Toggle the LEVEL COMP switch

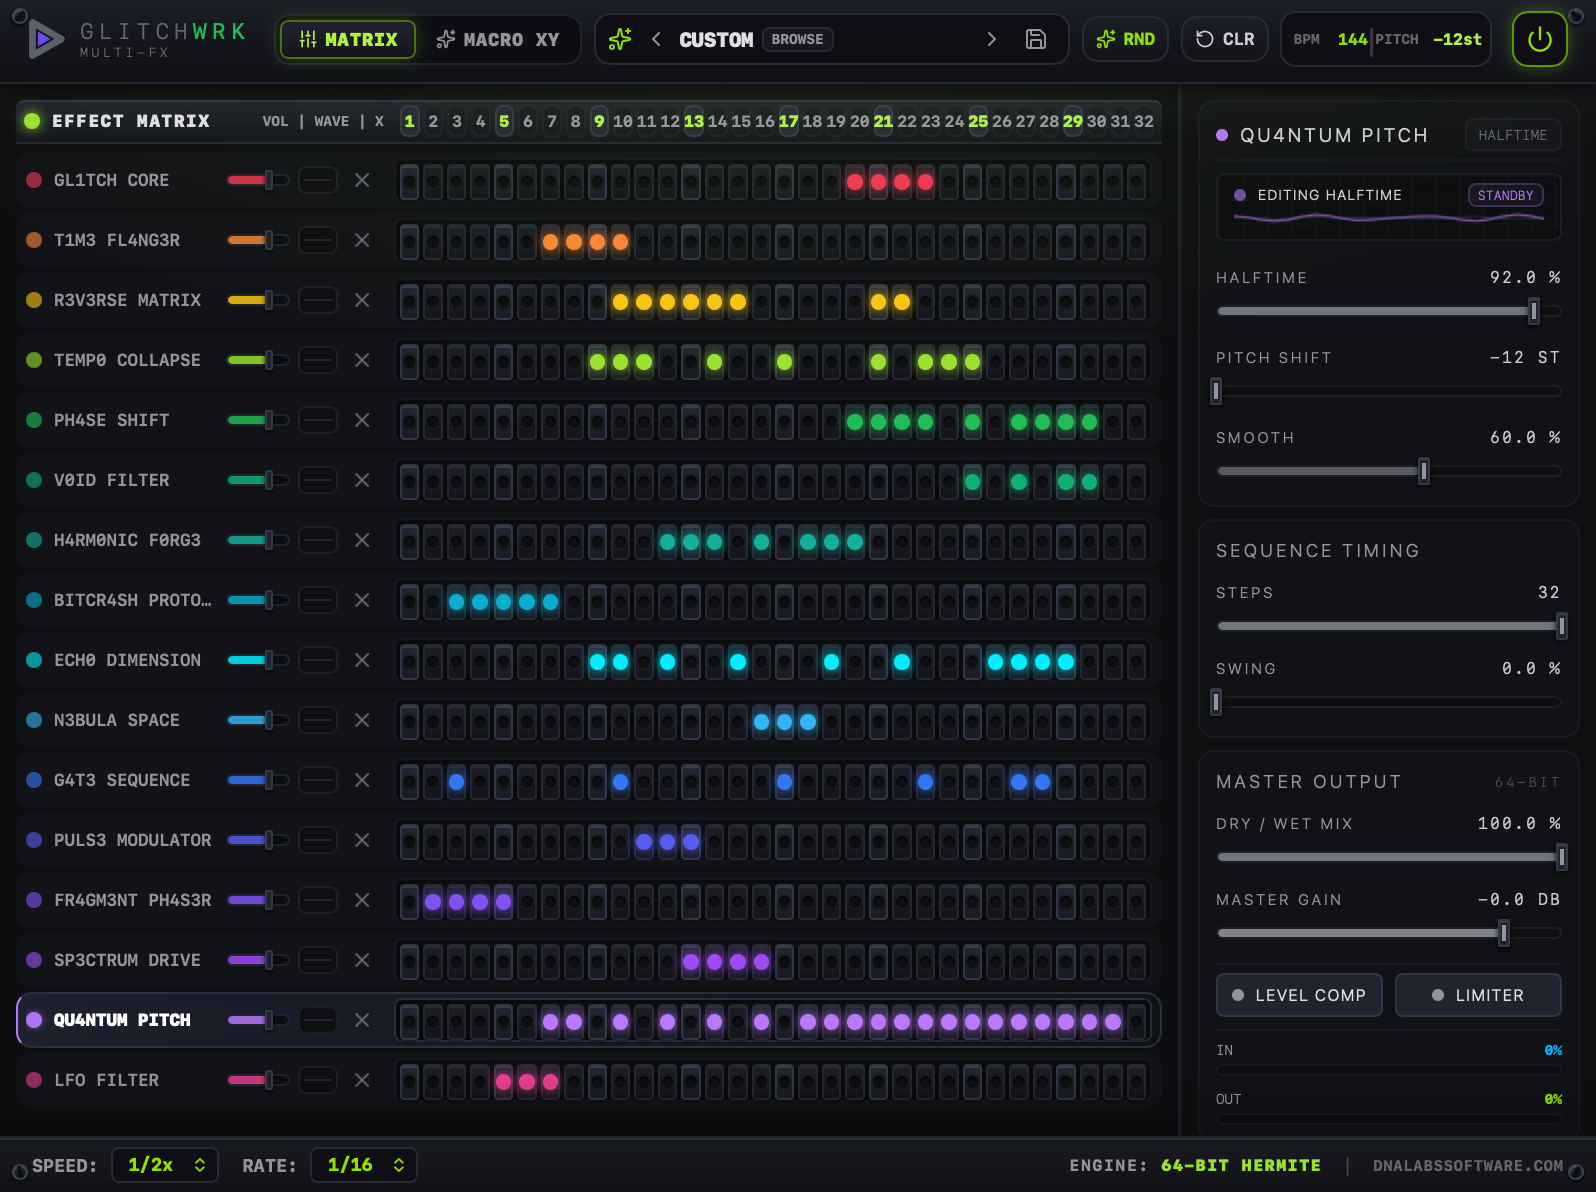click(1299, 995)
